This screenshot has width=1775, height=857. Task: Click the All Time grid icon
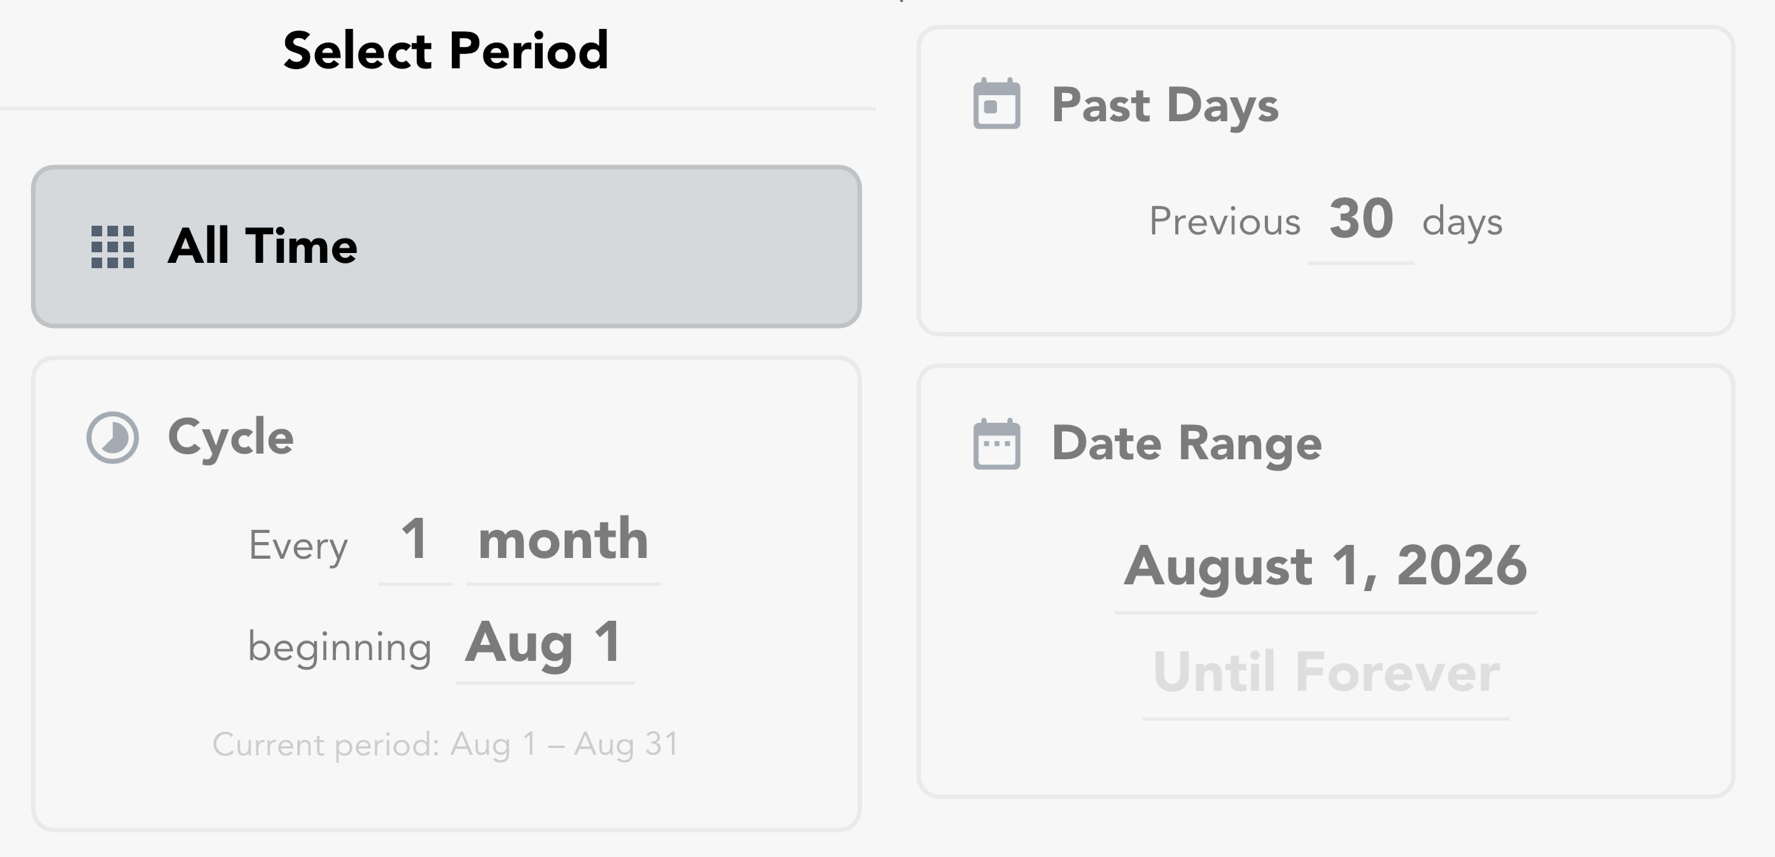[x=112, y=247]
